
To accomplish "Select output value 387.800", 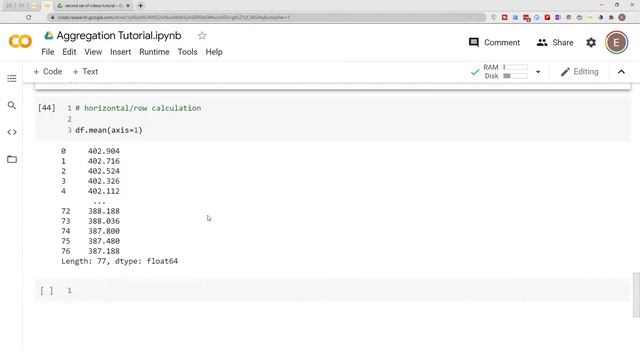I will (x=104, y=231).
